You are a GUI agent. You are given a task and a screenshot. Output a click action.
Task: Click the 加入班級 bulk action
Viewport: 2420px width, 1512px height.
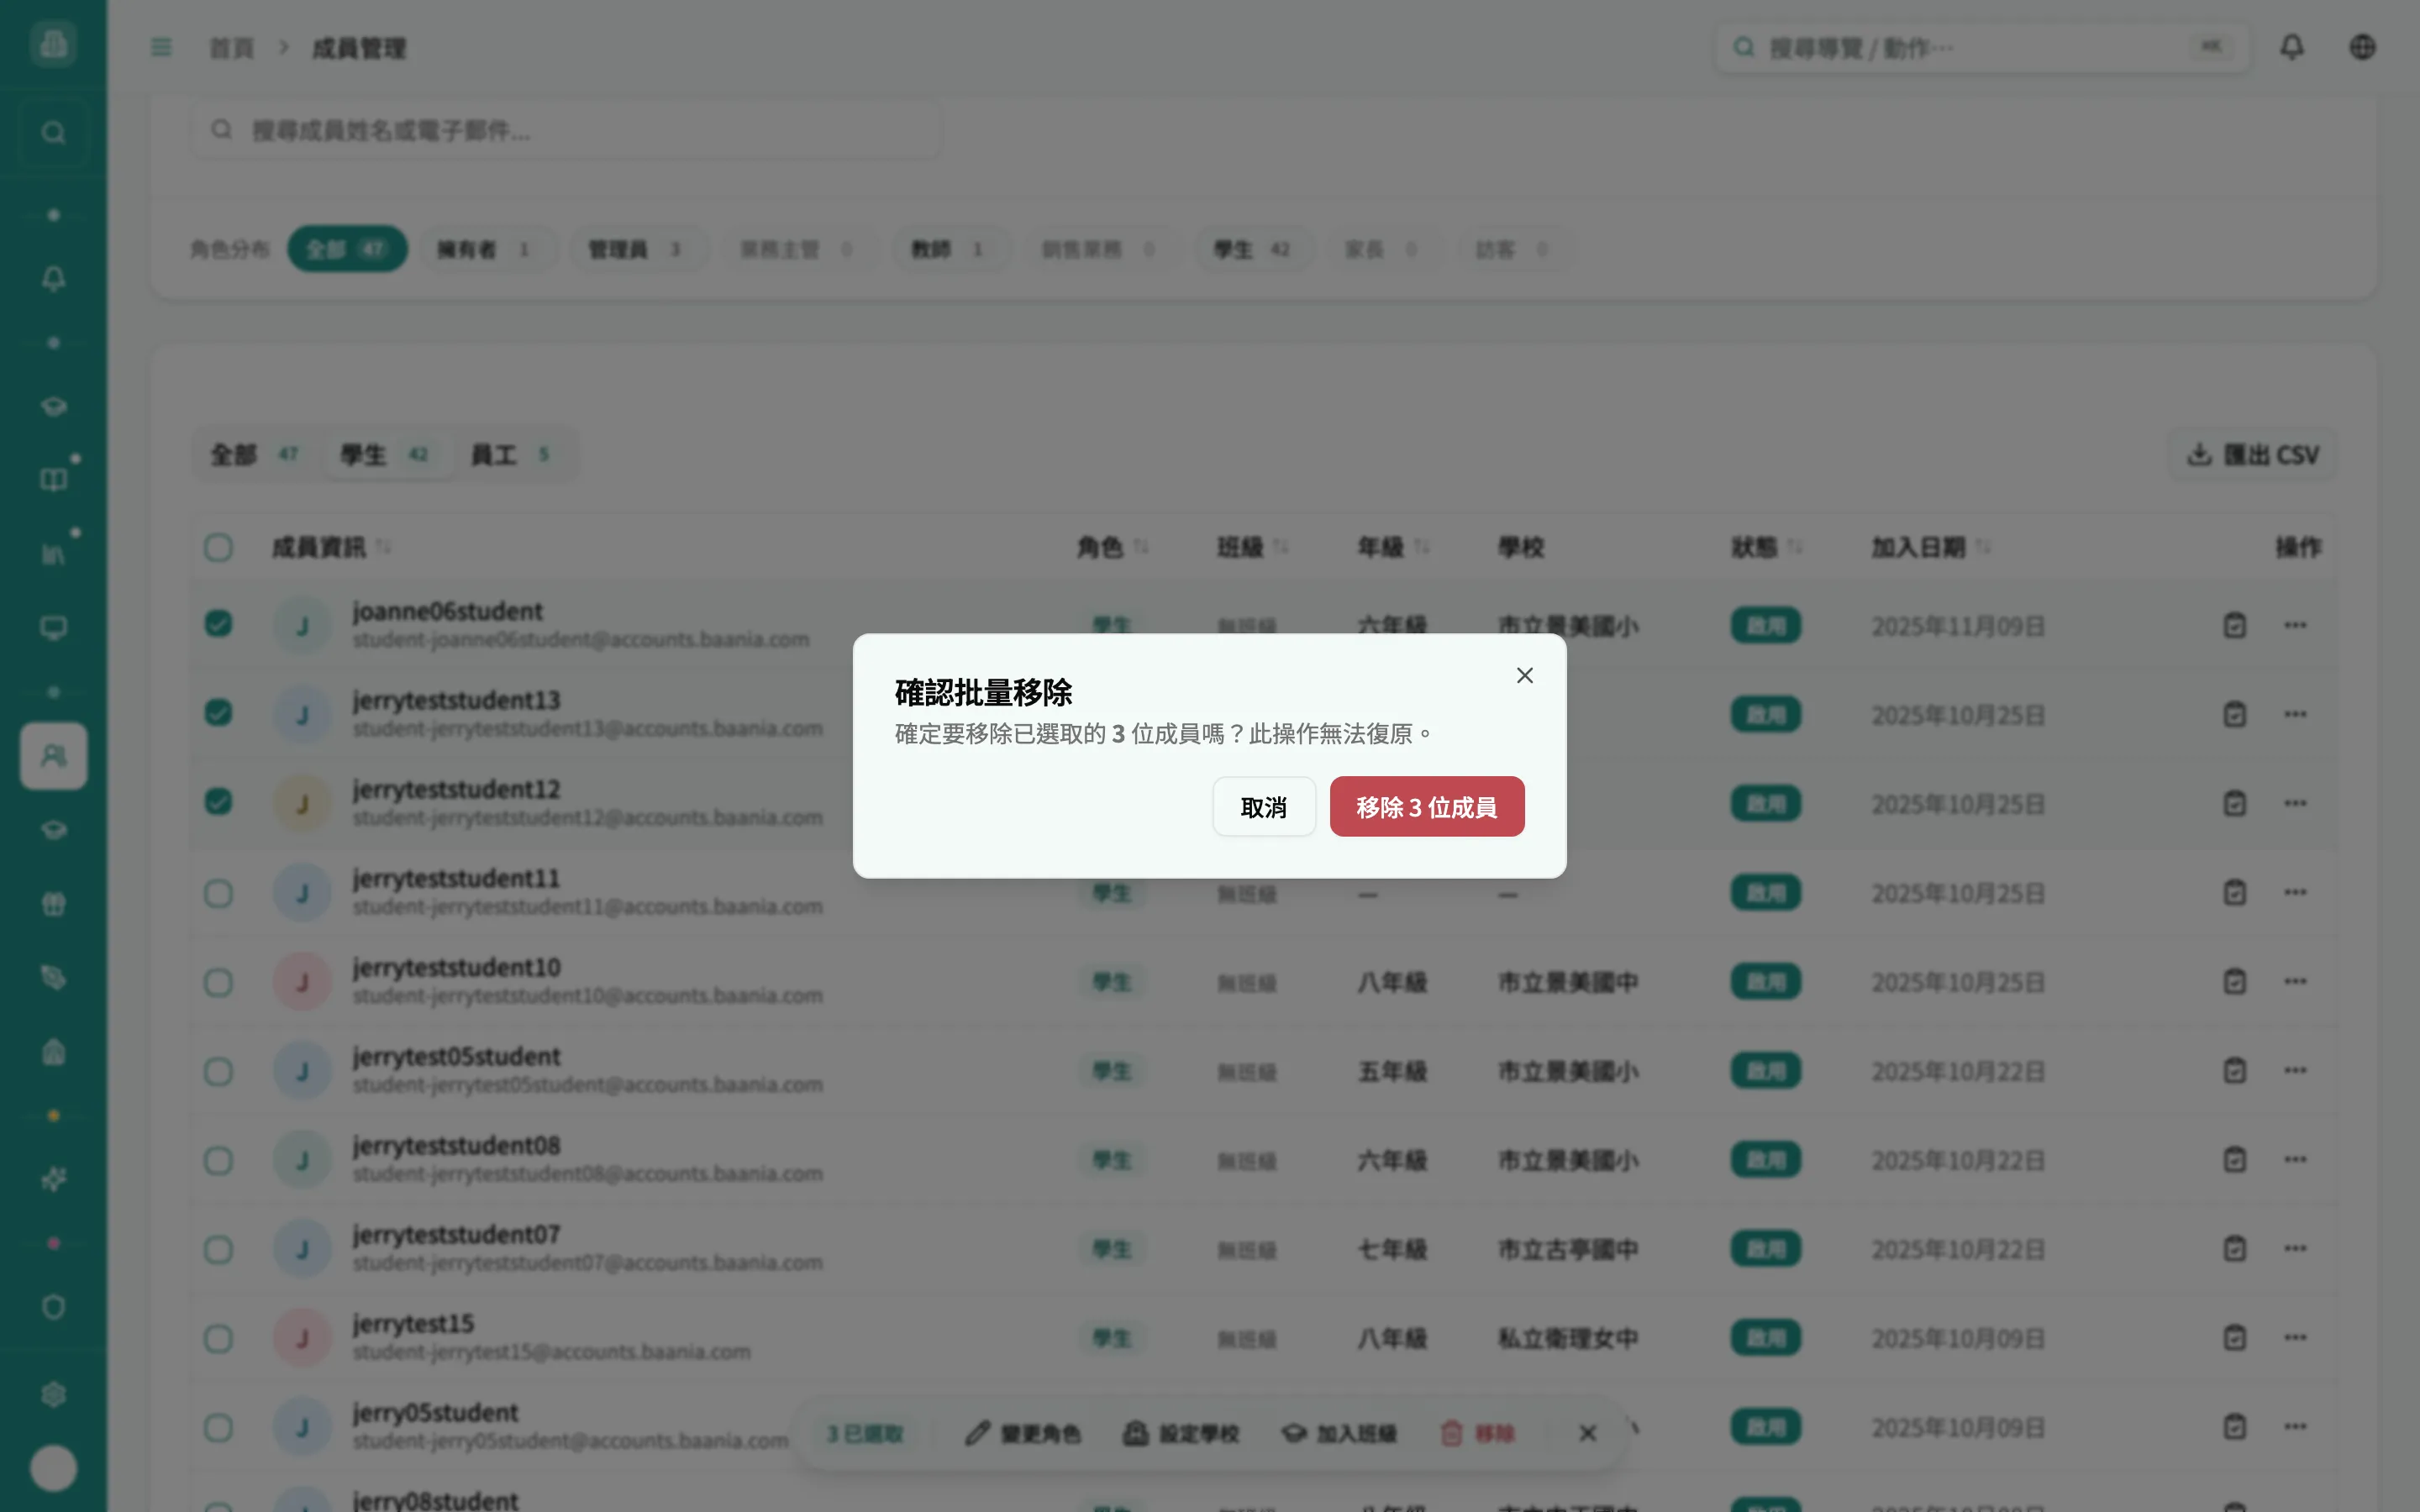click(x=1339, y=1434)
